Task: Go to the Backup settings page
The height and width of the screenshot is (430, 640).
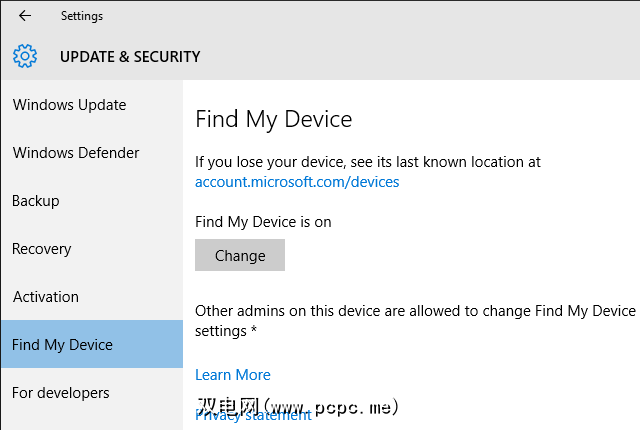Action: (x=36, y=201)
